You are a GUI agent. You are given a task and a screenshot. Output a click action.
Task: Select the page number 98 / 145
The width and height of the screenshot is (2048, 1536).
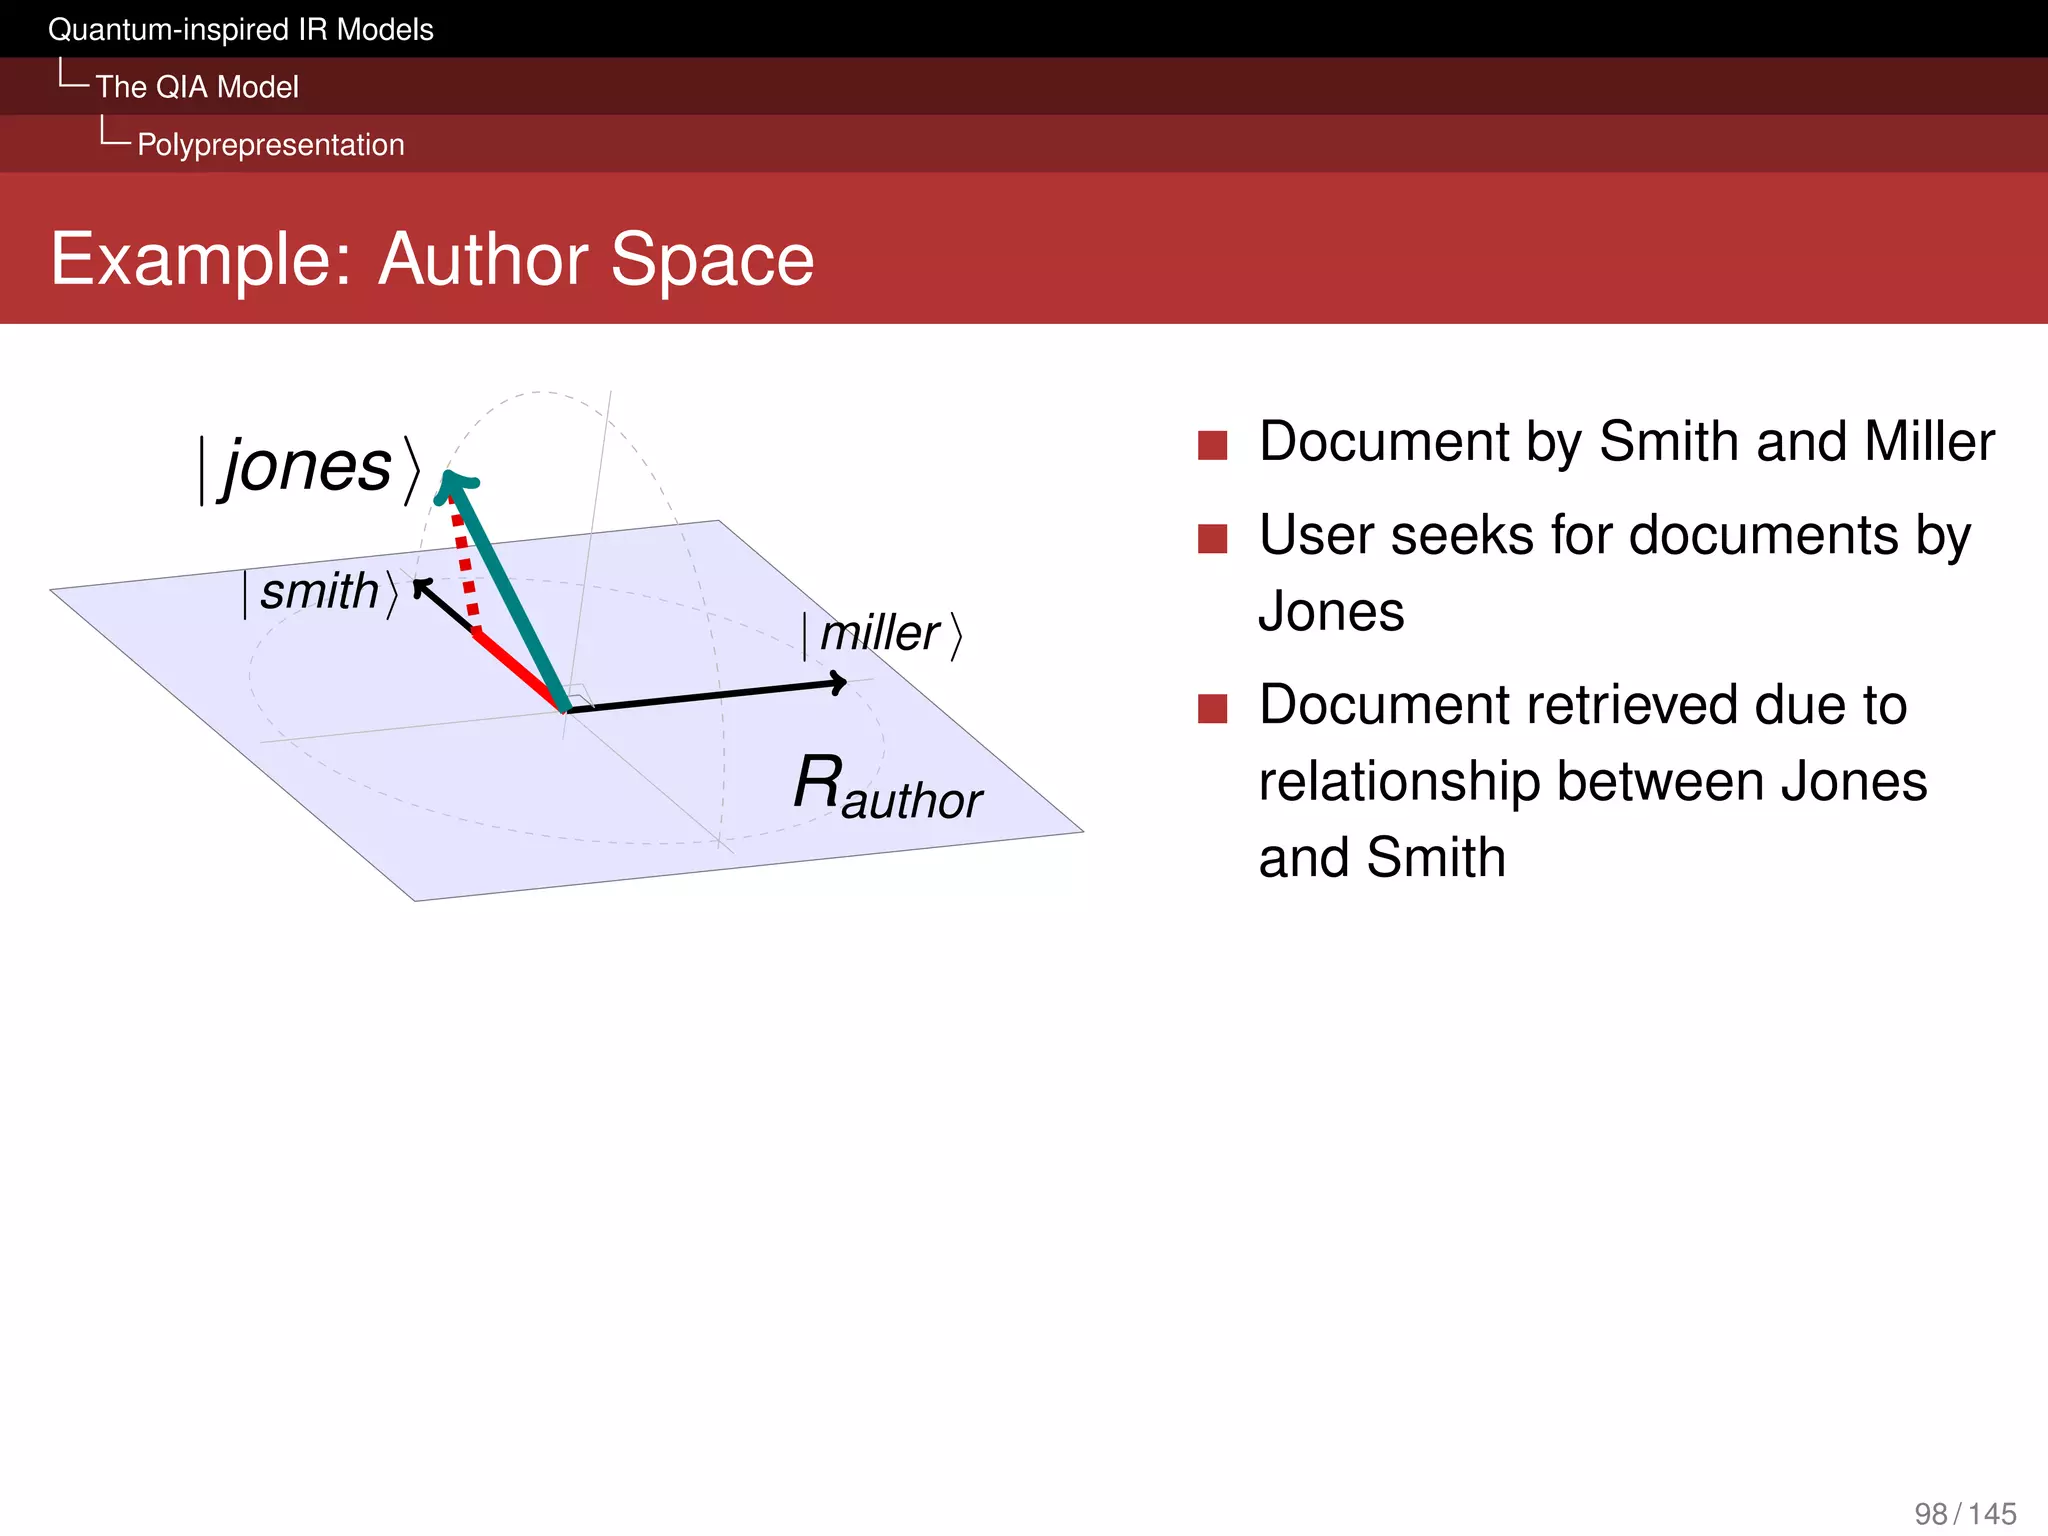coord(1965,1514)
